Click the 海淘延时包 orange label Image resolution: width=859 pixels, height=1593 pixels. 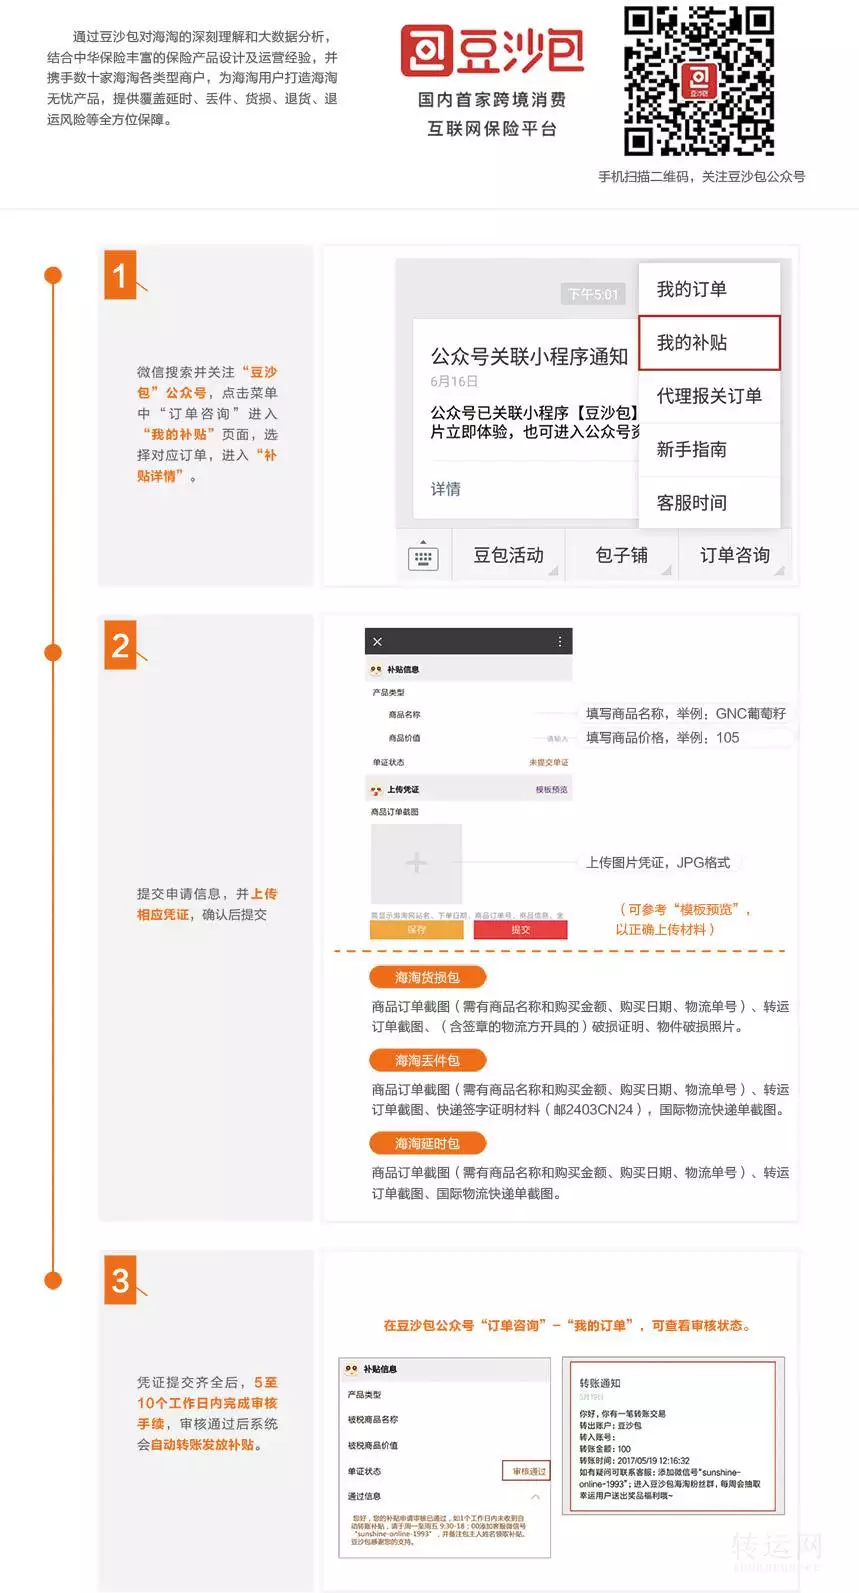[427, 1143]
